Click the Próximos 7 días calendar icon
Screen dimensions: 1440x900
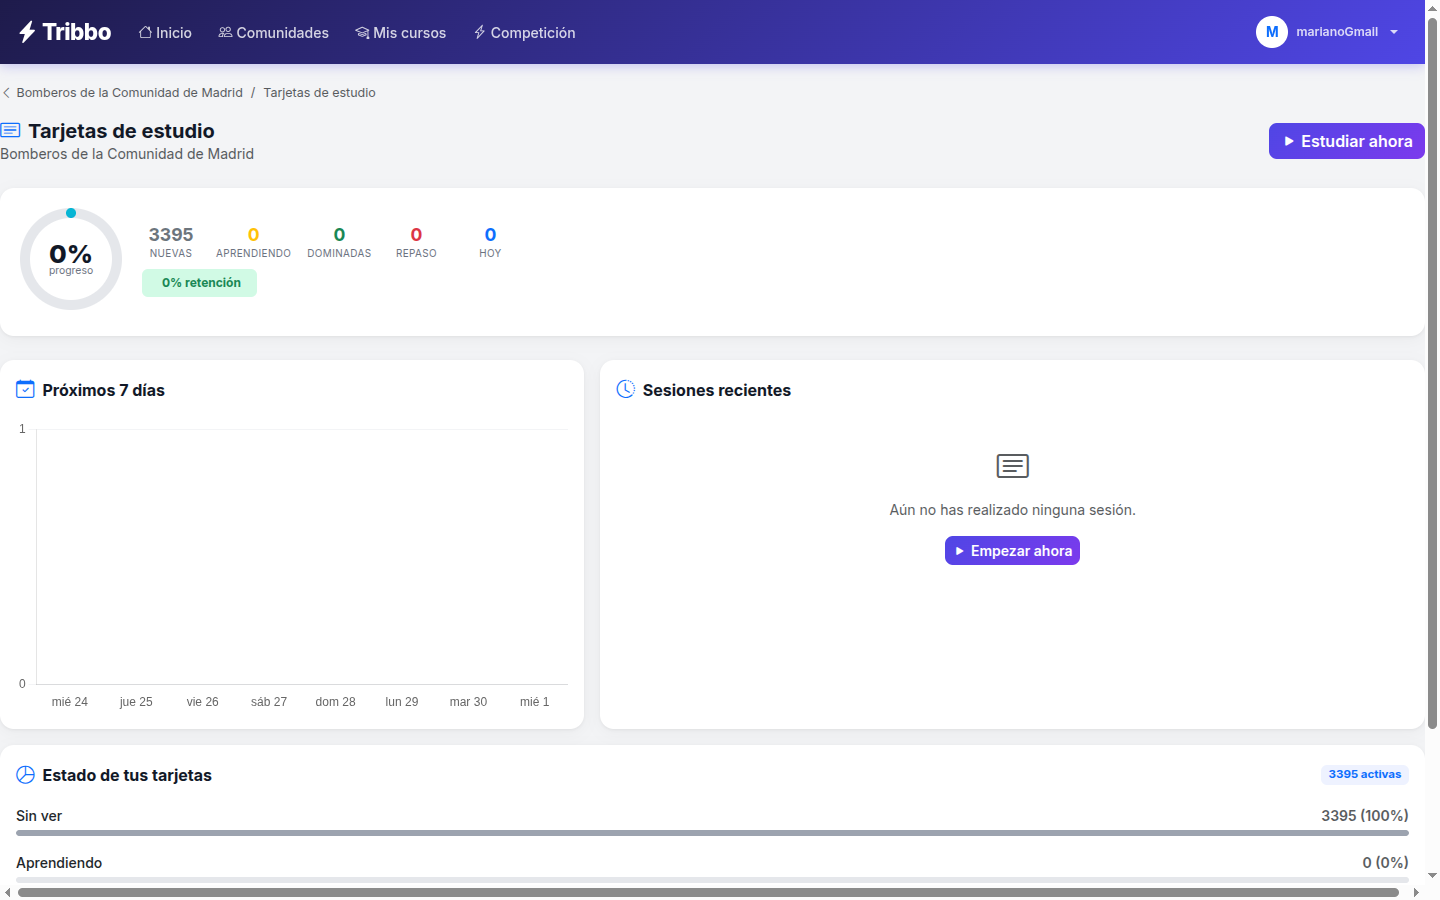(25, 389)
